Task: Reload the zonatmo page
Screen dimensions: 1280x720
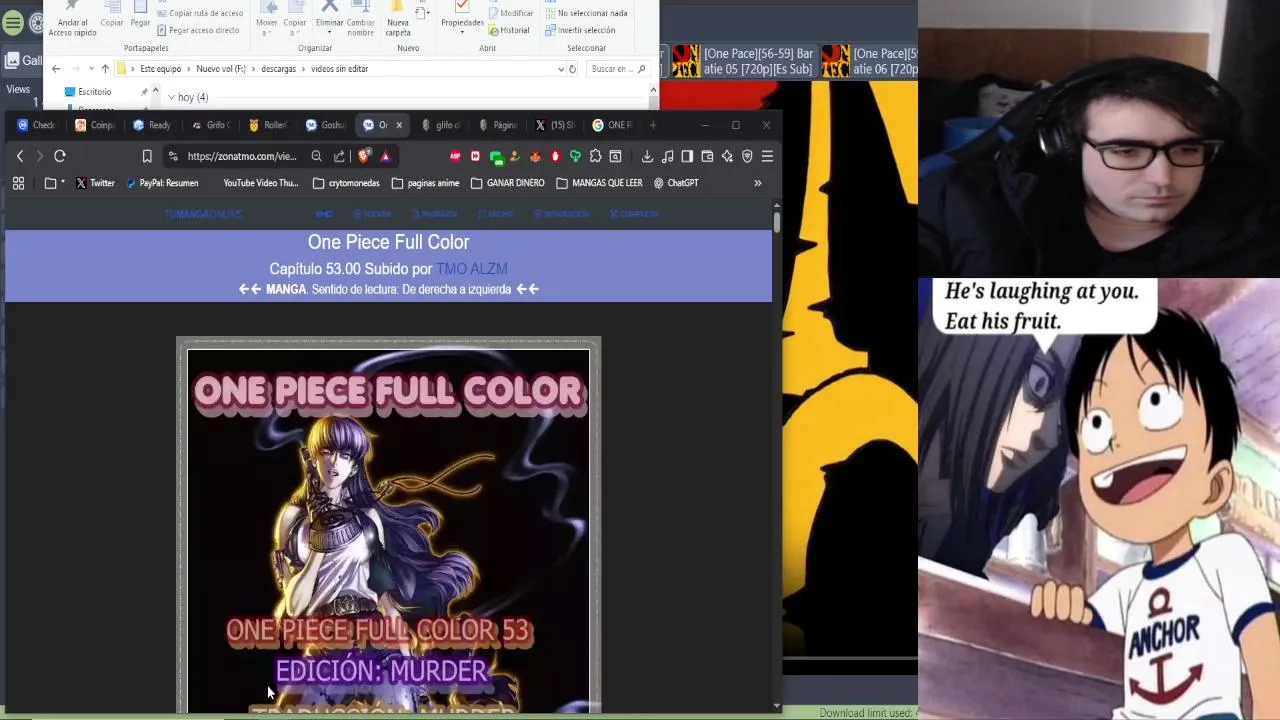Action: pos(60,156)
